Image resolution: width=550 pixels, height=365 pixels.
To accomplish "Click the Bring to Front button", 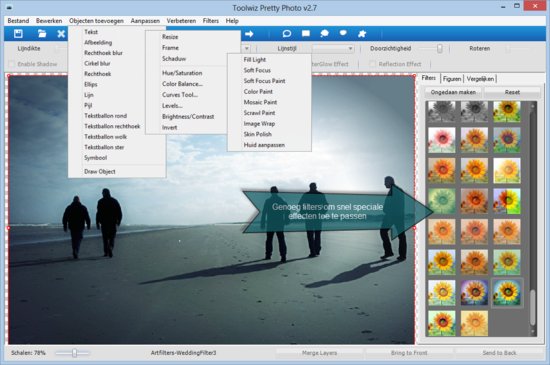I will coord(409,353).
